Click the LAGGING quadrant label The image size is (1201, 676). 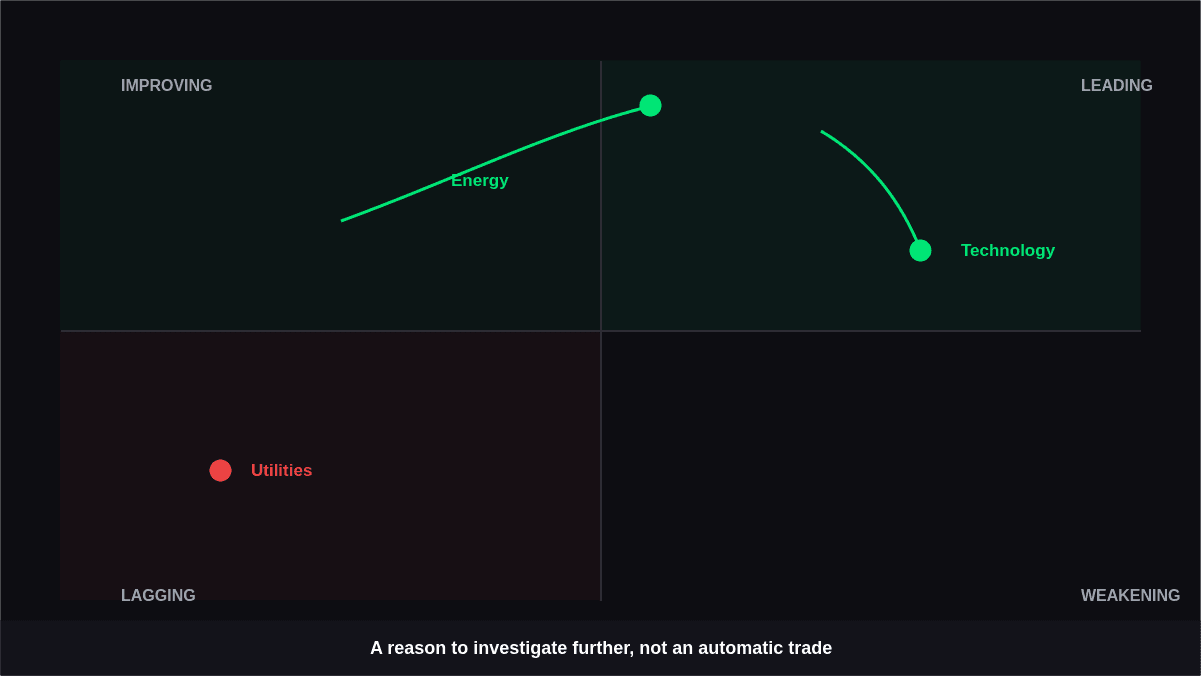pyautogui.click(x=158, y=595)
